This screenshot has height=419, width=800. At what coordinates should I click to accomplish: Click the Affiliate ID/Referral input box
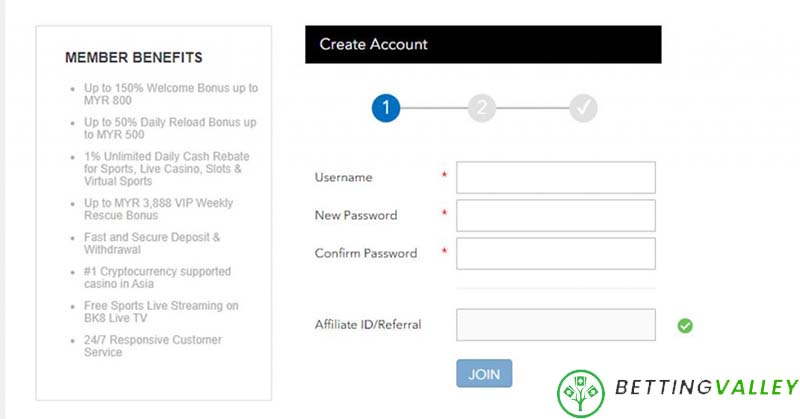pyautogui.click(x=555, y=325)
